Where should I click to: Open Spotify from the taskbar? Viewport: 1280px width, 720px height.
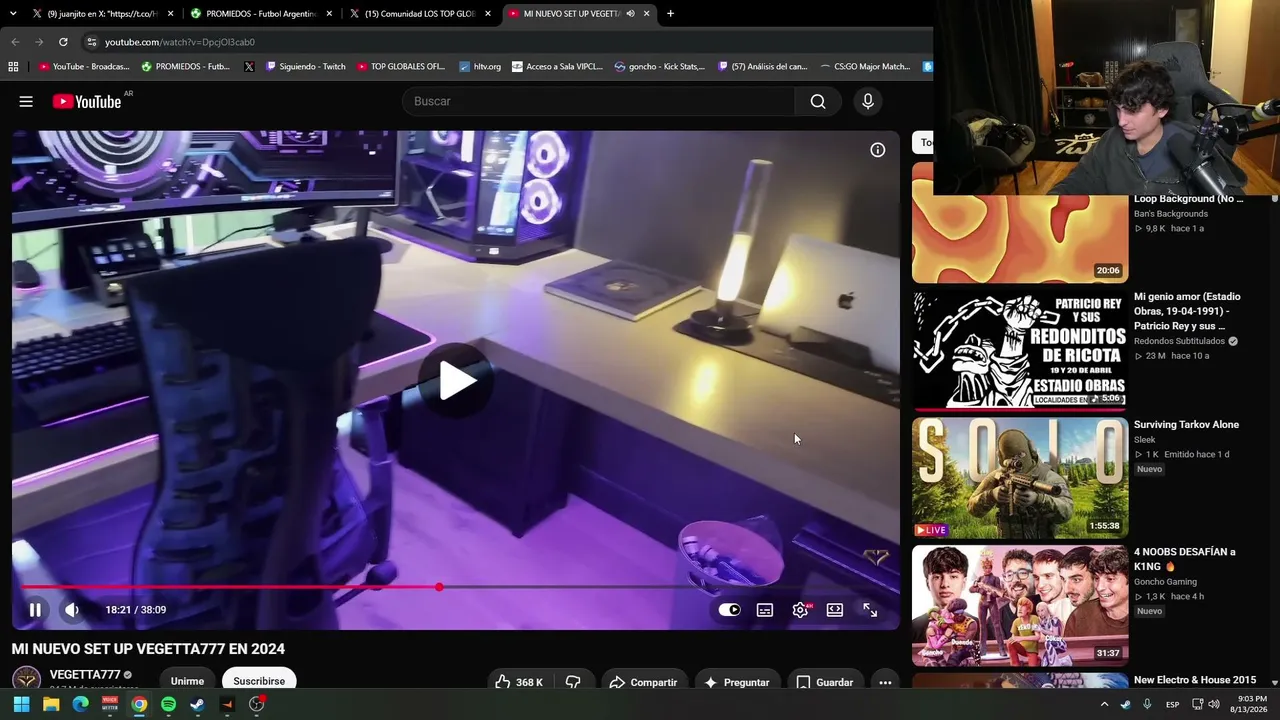tap(168, 704)
